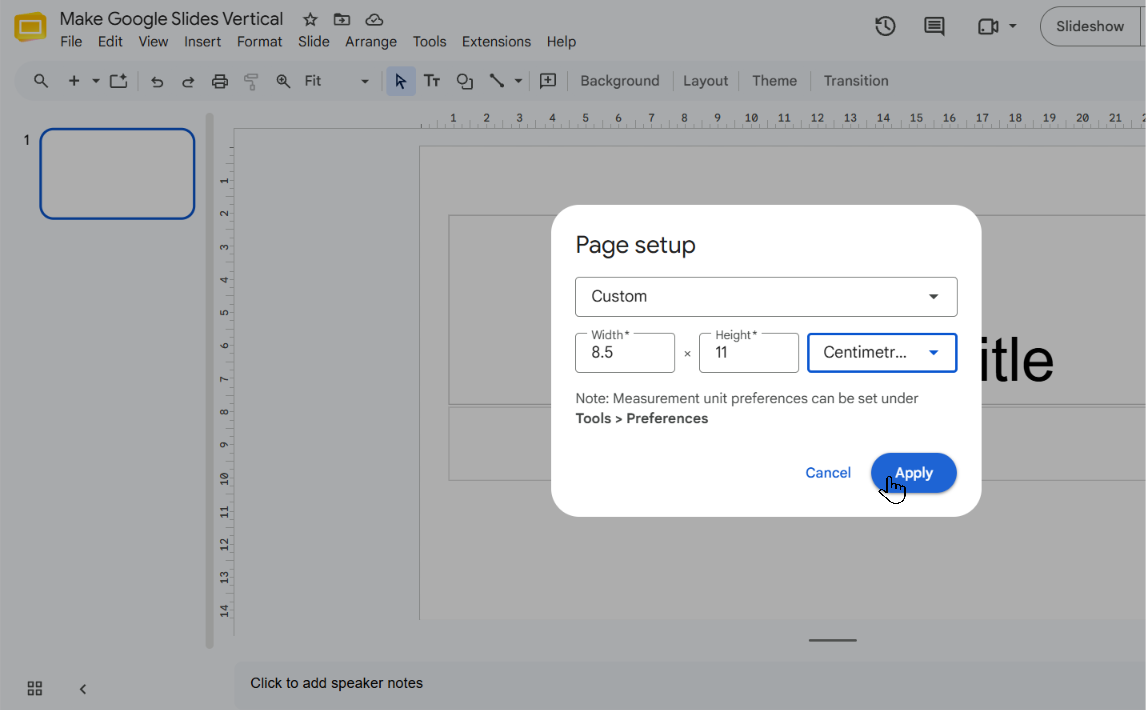This screenshot has width=1146, height=710.
Task: Click the Layout toolbar button
Action: [705, 81]
